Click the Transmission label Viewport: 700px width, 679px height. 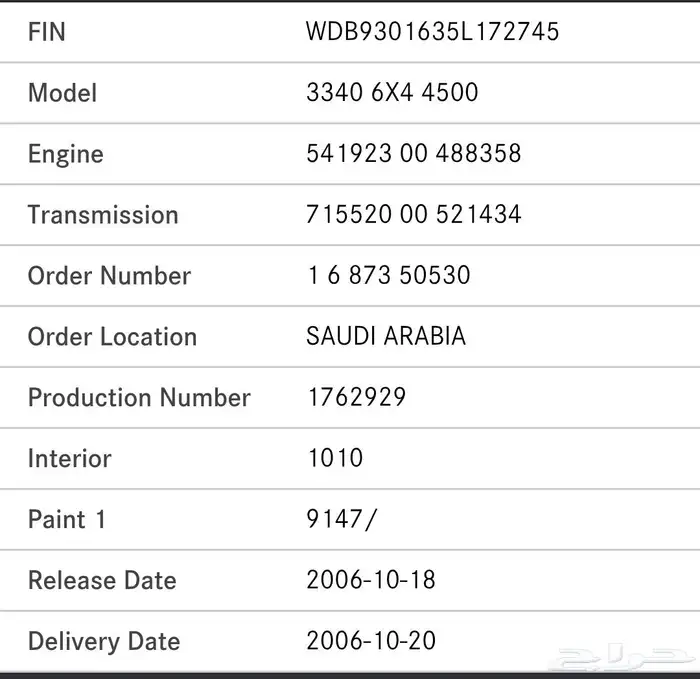coord(103,215)
